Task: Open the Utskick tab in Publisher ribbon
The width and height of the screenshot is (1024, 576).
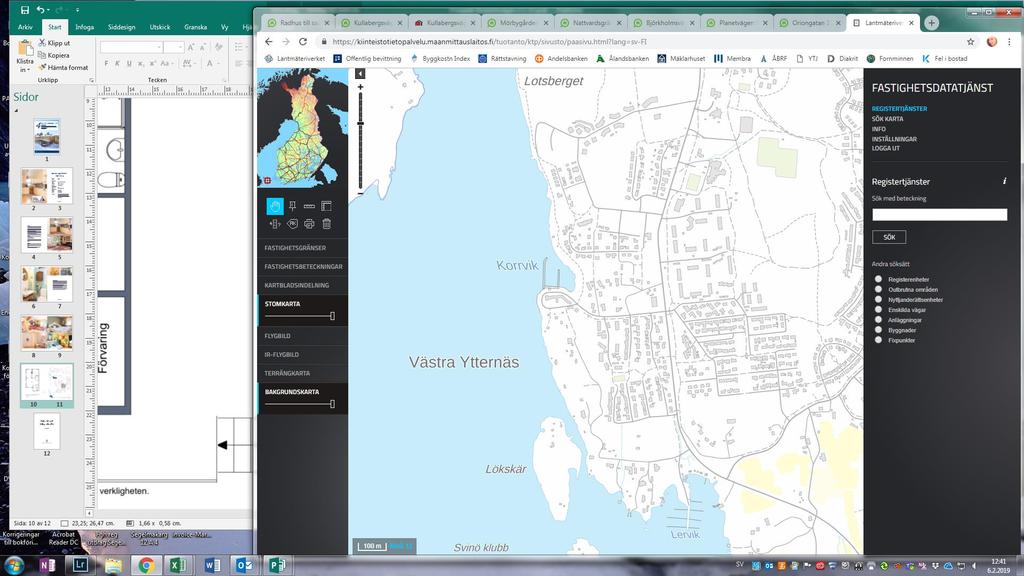Action: pos(160,27)
